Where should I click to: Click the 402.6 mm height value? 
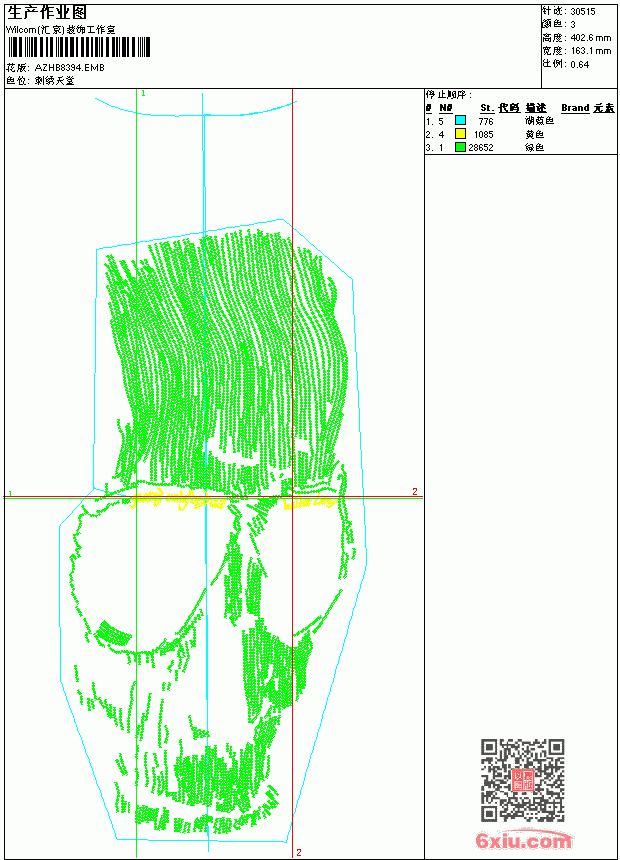click(x=590, y=37)
